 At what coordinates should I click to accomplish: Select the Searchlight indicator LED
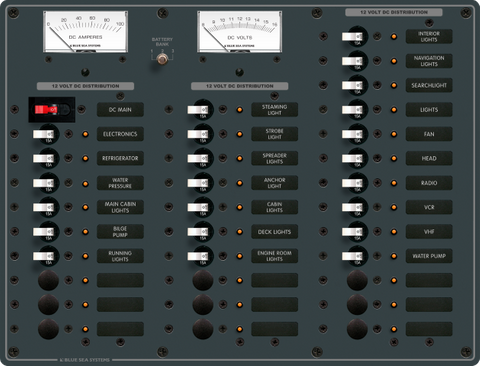pyautogui.click(x=394, y=85)
